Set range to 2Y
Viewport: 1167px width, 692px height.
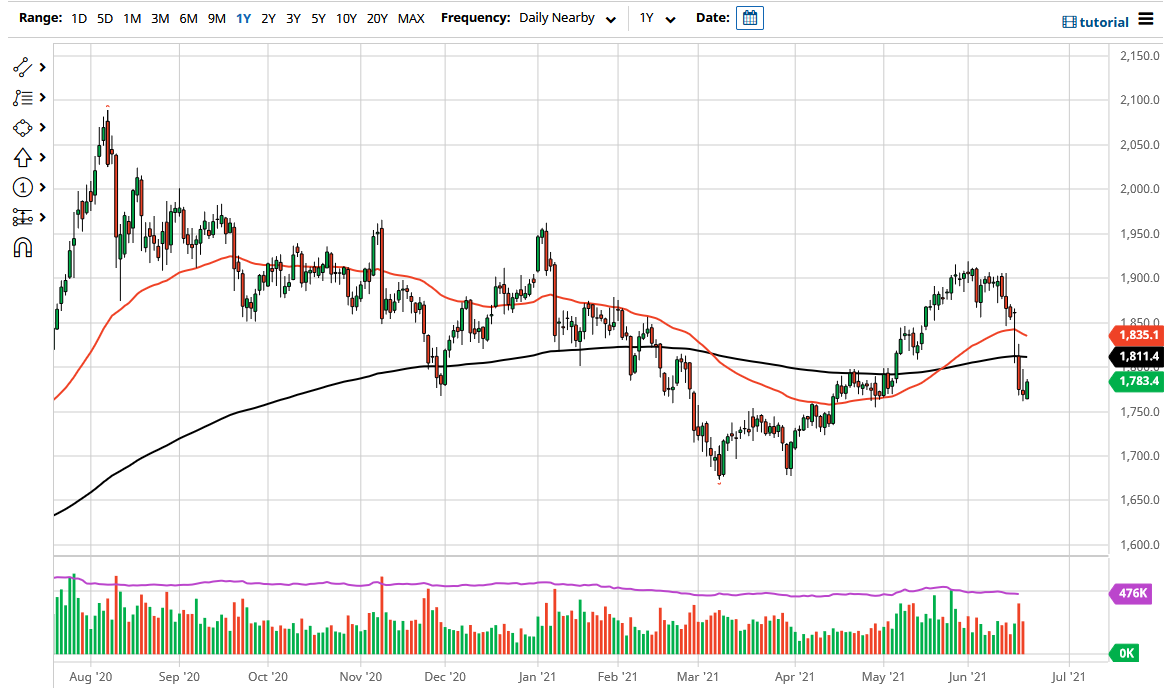coord(268,19)
